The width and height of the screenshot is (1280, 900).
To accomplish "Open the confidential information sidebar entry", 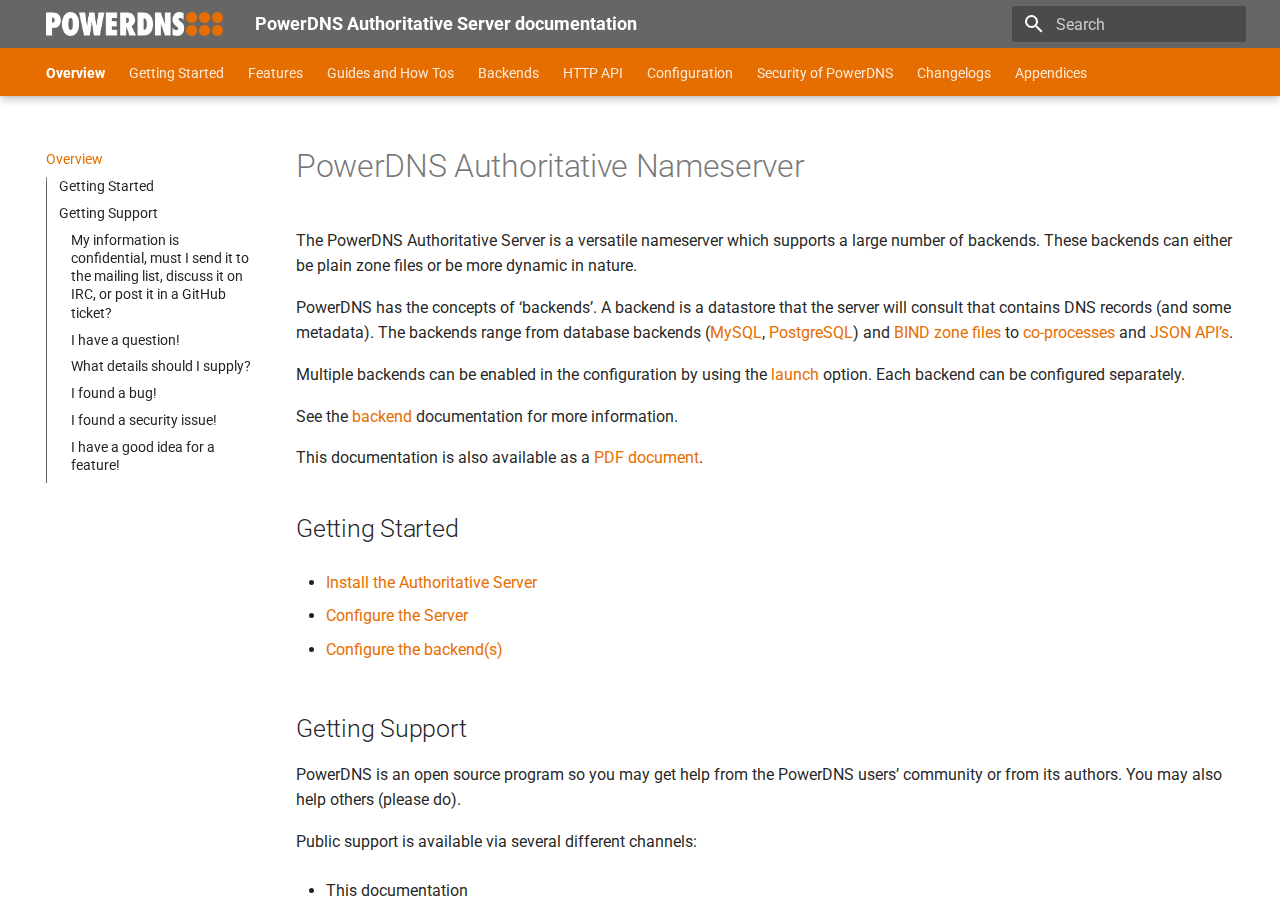I will (x=161, y=276).
